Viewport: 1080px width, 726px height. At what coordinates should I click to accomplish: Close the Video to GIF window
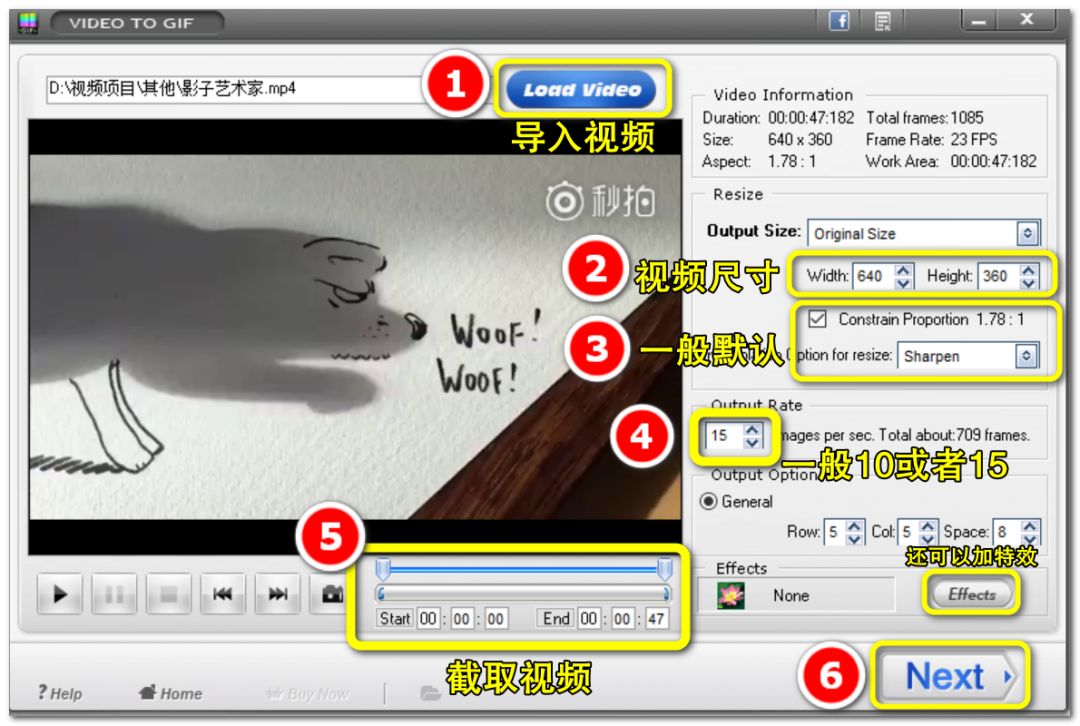click(x=1026, y=20)
